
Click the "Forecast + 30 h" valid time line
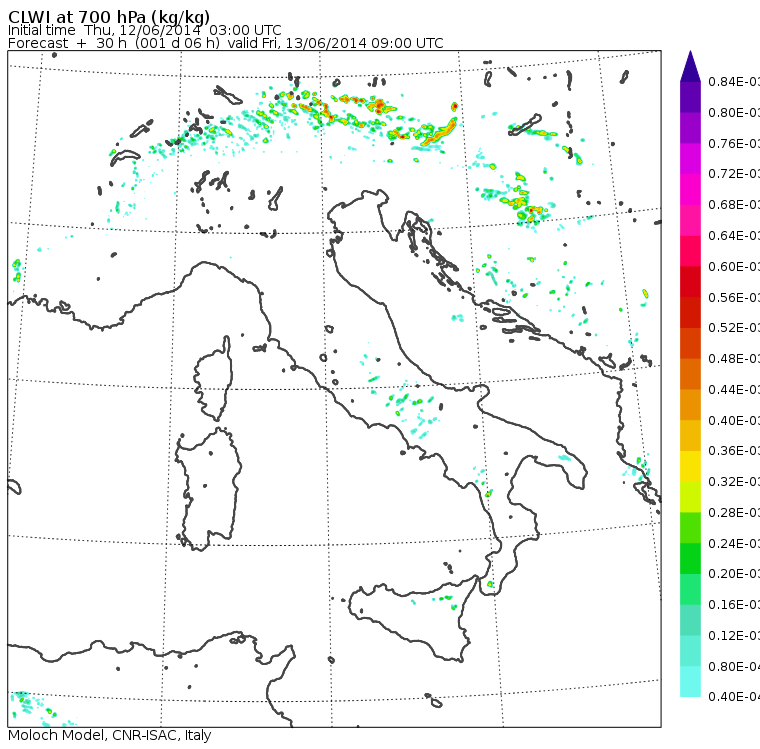[x=225, y=43]
